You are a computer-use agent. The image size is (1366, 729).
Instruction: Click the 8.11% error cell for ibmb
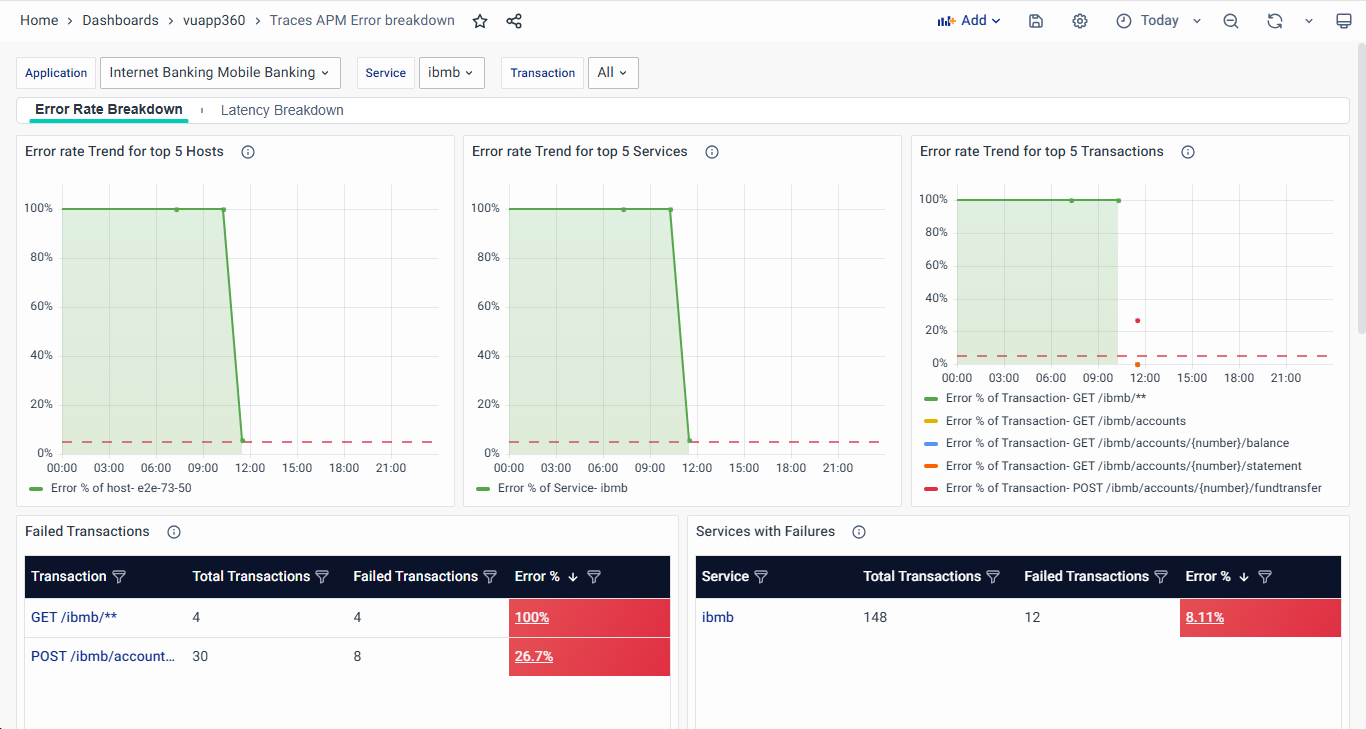[1205, 618]
